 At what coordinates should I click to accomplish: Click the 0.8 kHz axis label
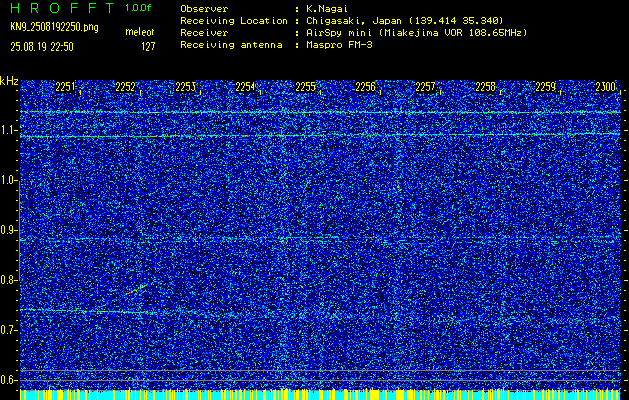tap(8, 280)
